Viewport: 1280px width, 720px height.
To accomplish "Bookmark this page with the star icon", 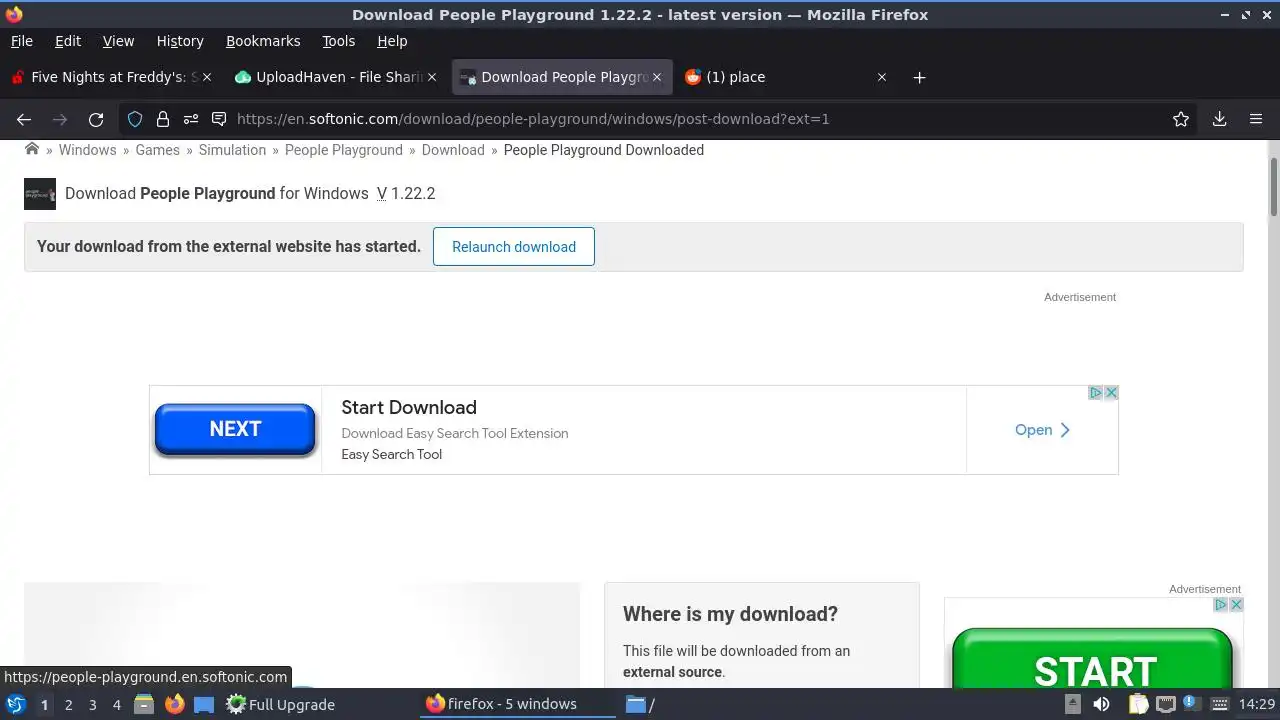I will tap(1181, 119).
